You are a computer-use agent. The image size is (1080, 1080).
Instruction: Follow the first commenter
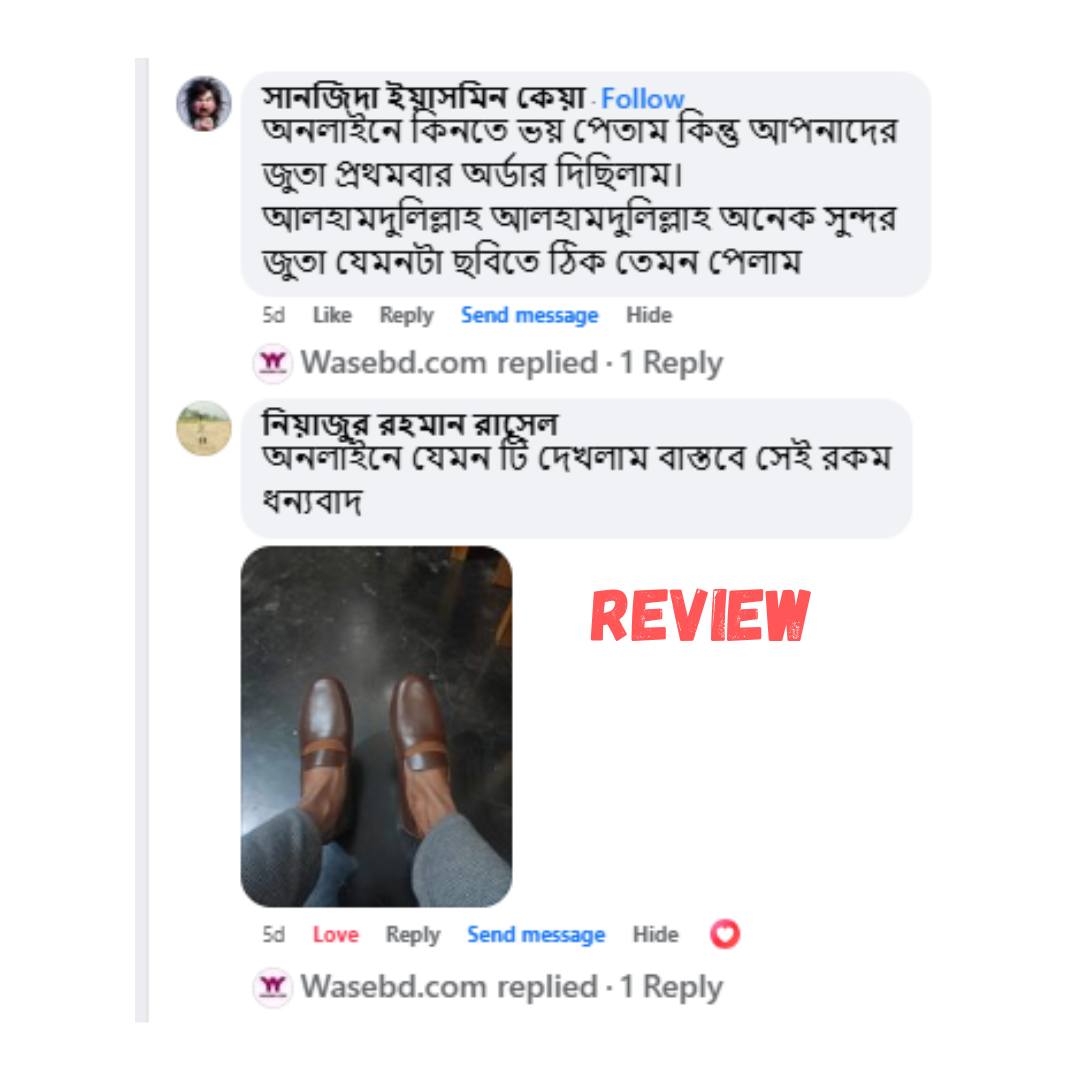point(642,98)
